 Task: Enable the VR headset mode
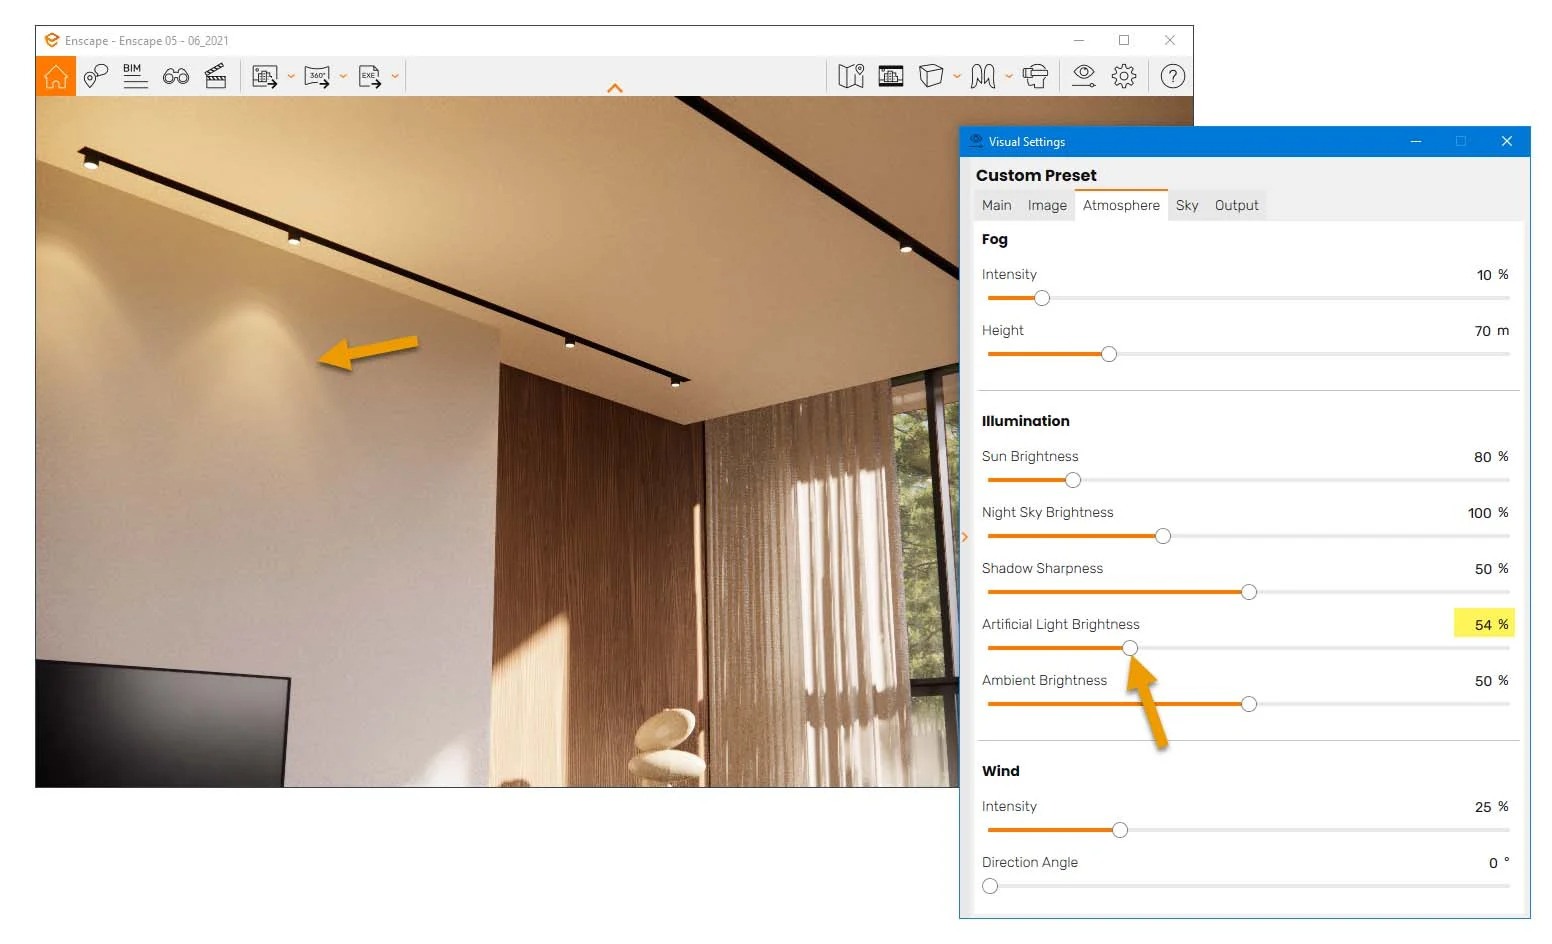(x=1036, y=76)
